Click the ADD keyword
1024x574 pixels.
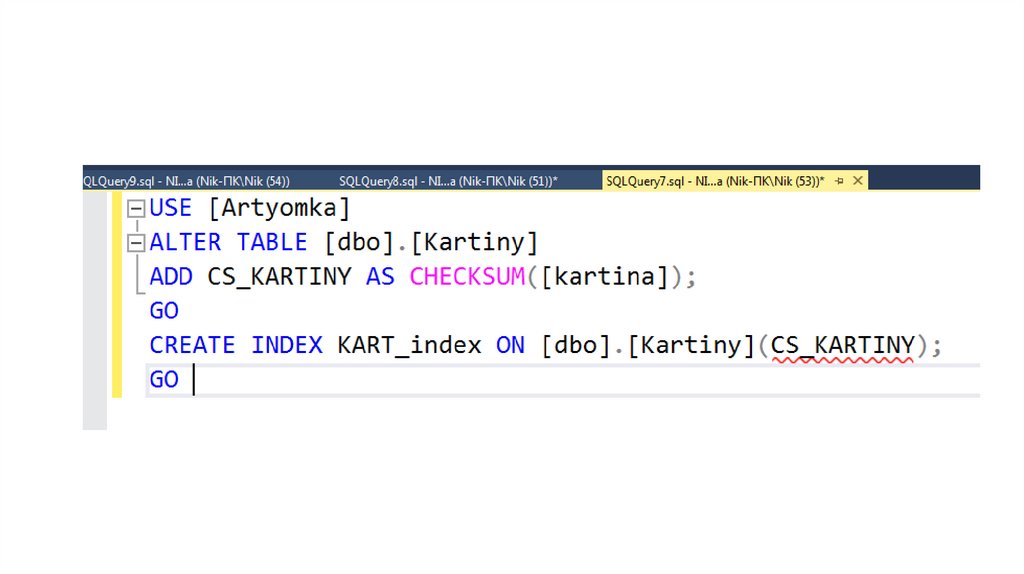[171, 277]
